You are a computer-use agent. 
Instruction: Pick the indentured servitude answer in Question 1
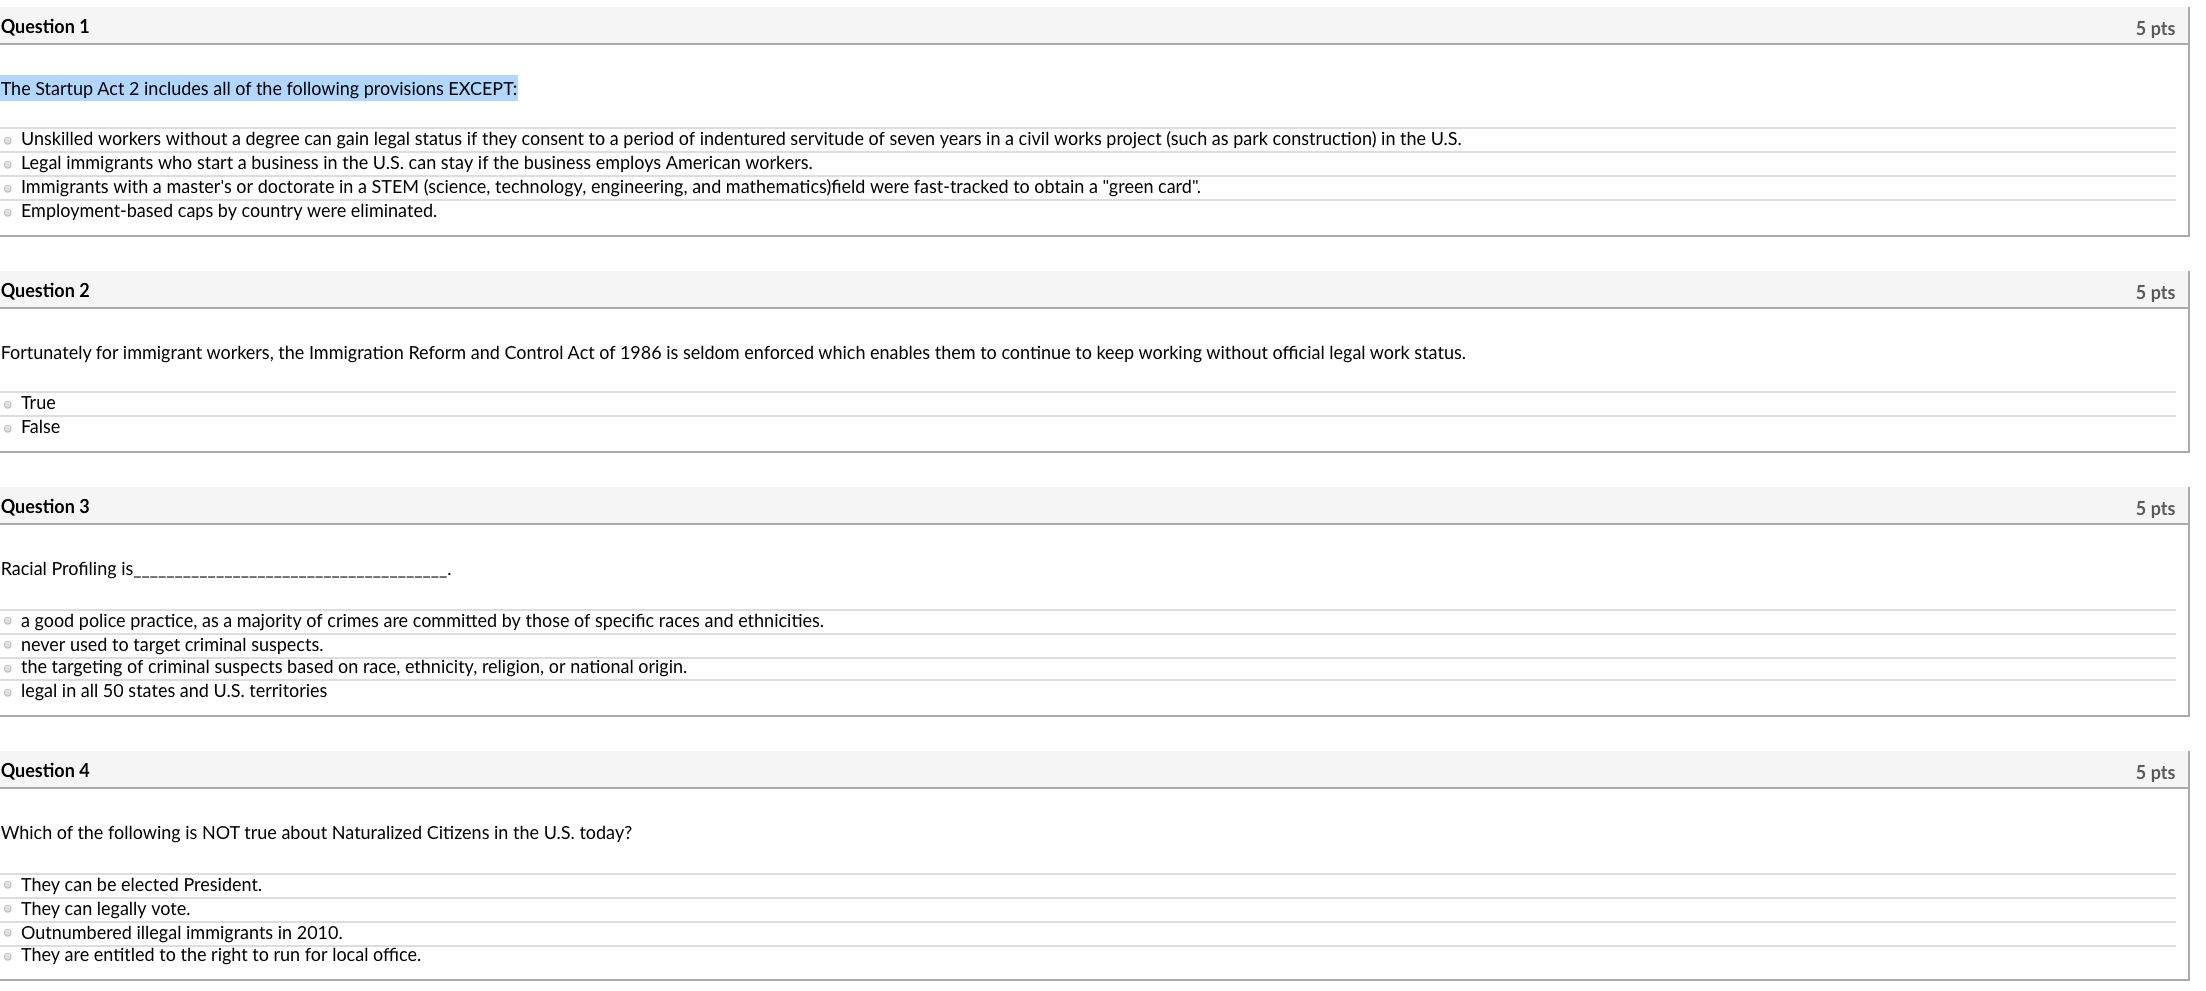point(8,139)
